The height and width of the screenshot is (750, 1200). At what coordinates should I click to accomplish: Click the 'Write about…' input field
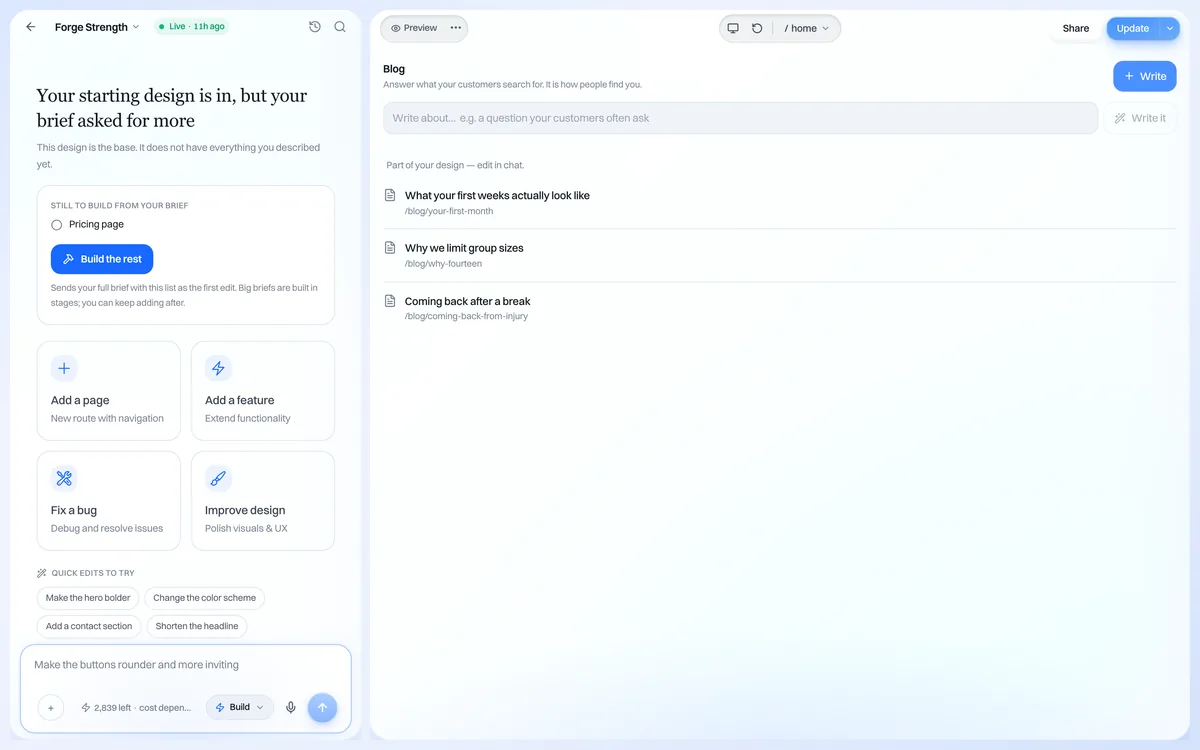[x=740, y=118]
